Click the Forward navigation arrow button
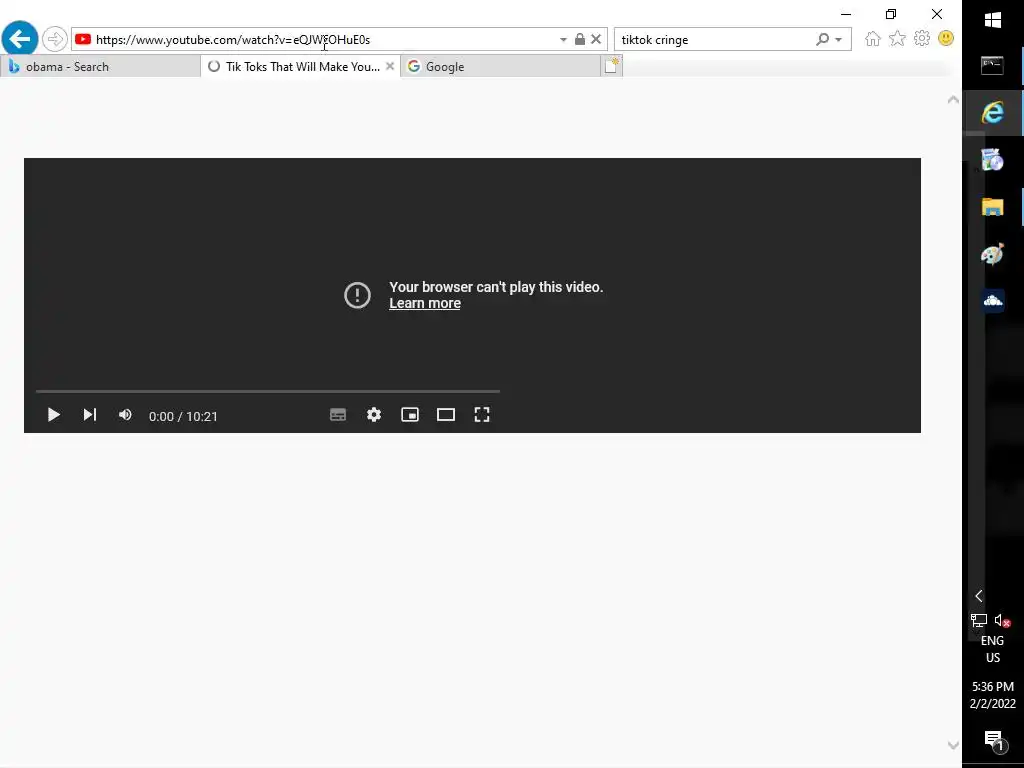 pos(55,39)
